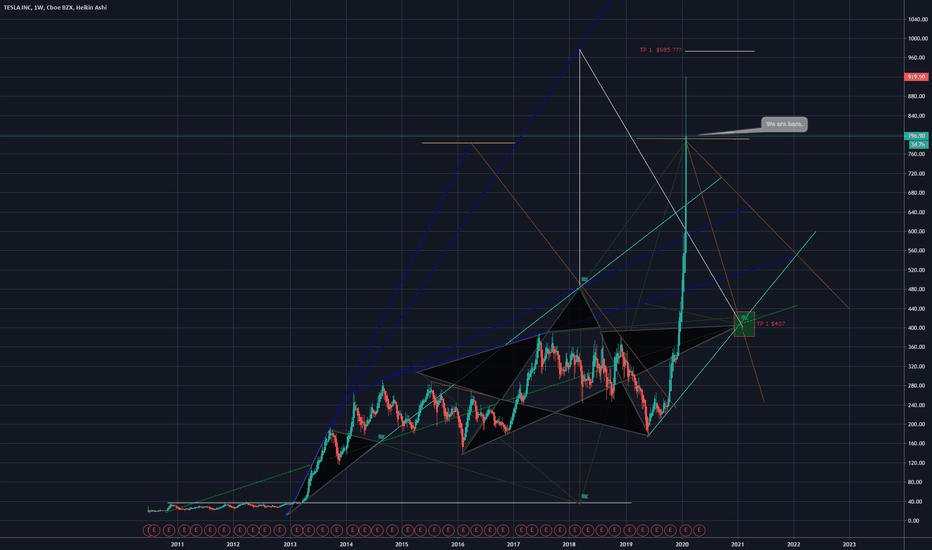
Task: Click the 'We are here.' callout bubble
Action: coord(784,124)
